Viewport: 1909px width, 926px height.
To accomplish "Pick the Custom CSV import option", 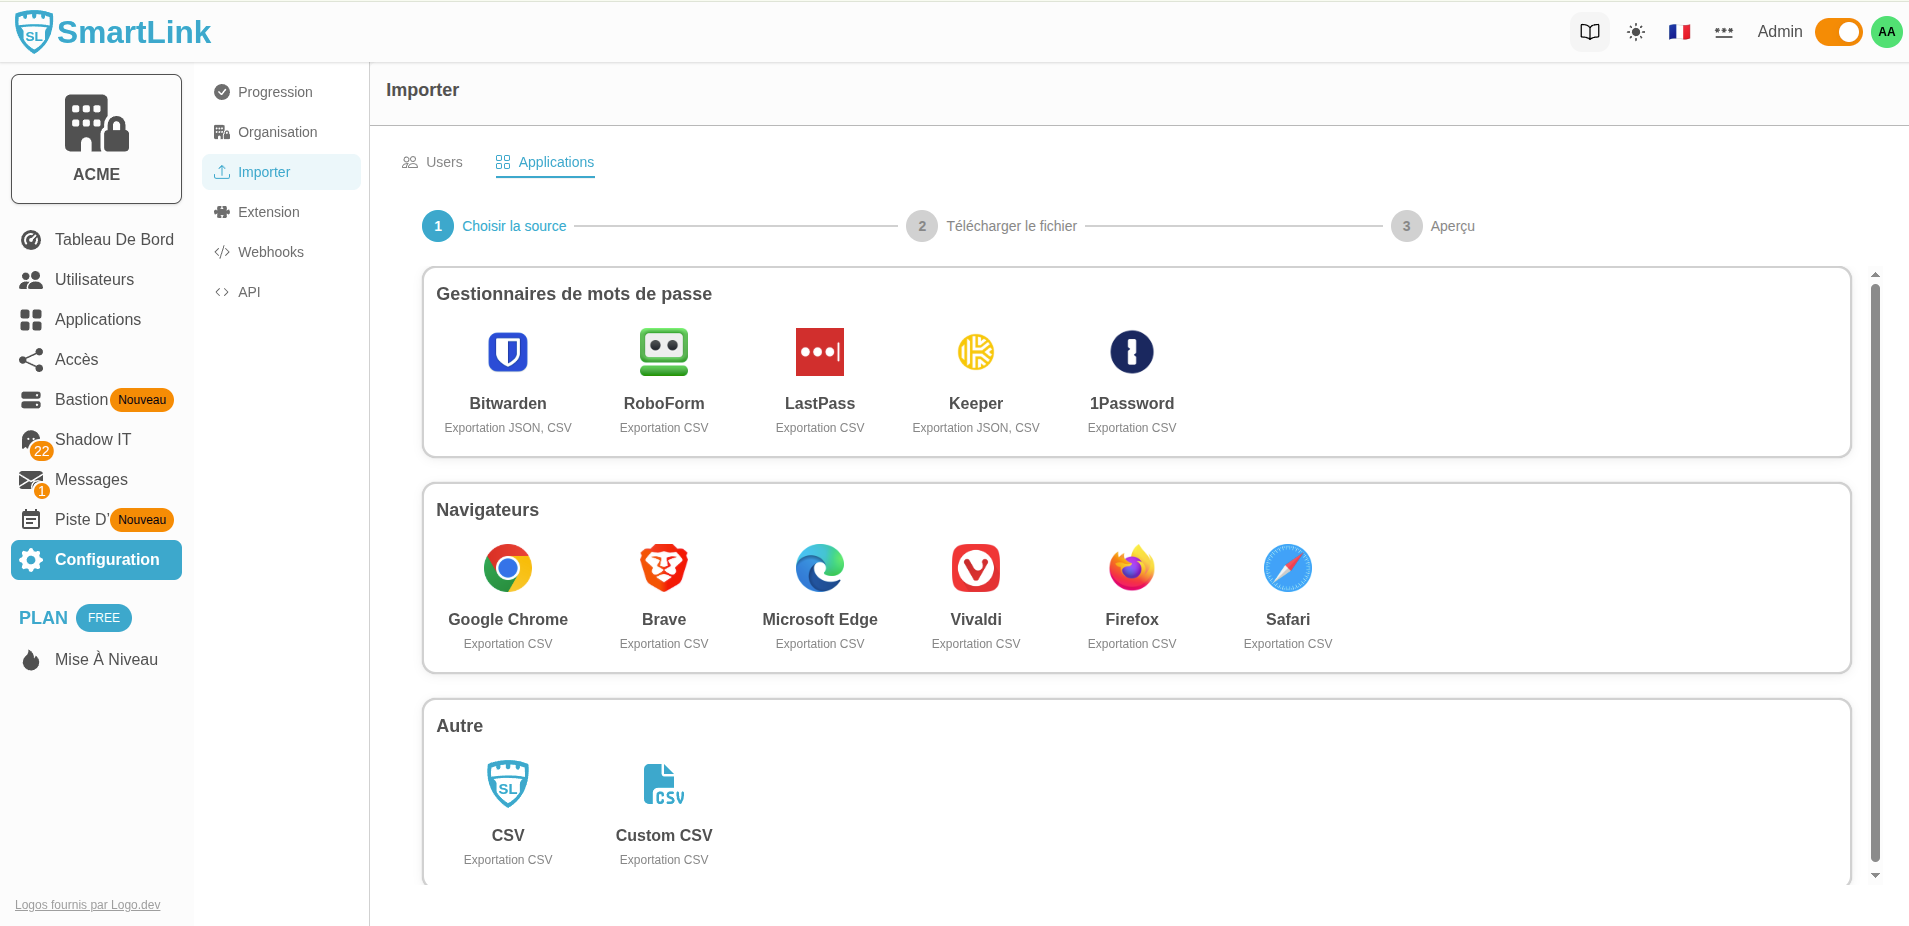I will click(x=664, y=784).
